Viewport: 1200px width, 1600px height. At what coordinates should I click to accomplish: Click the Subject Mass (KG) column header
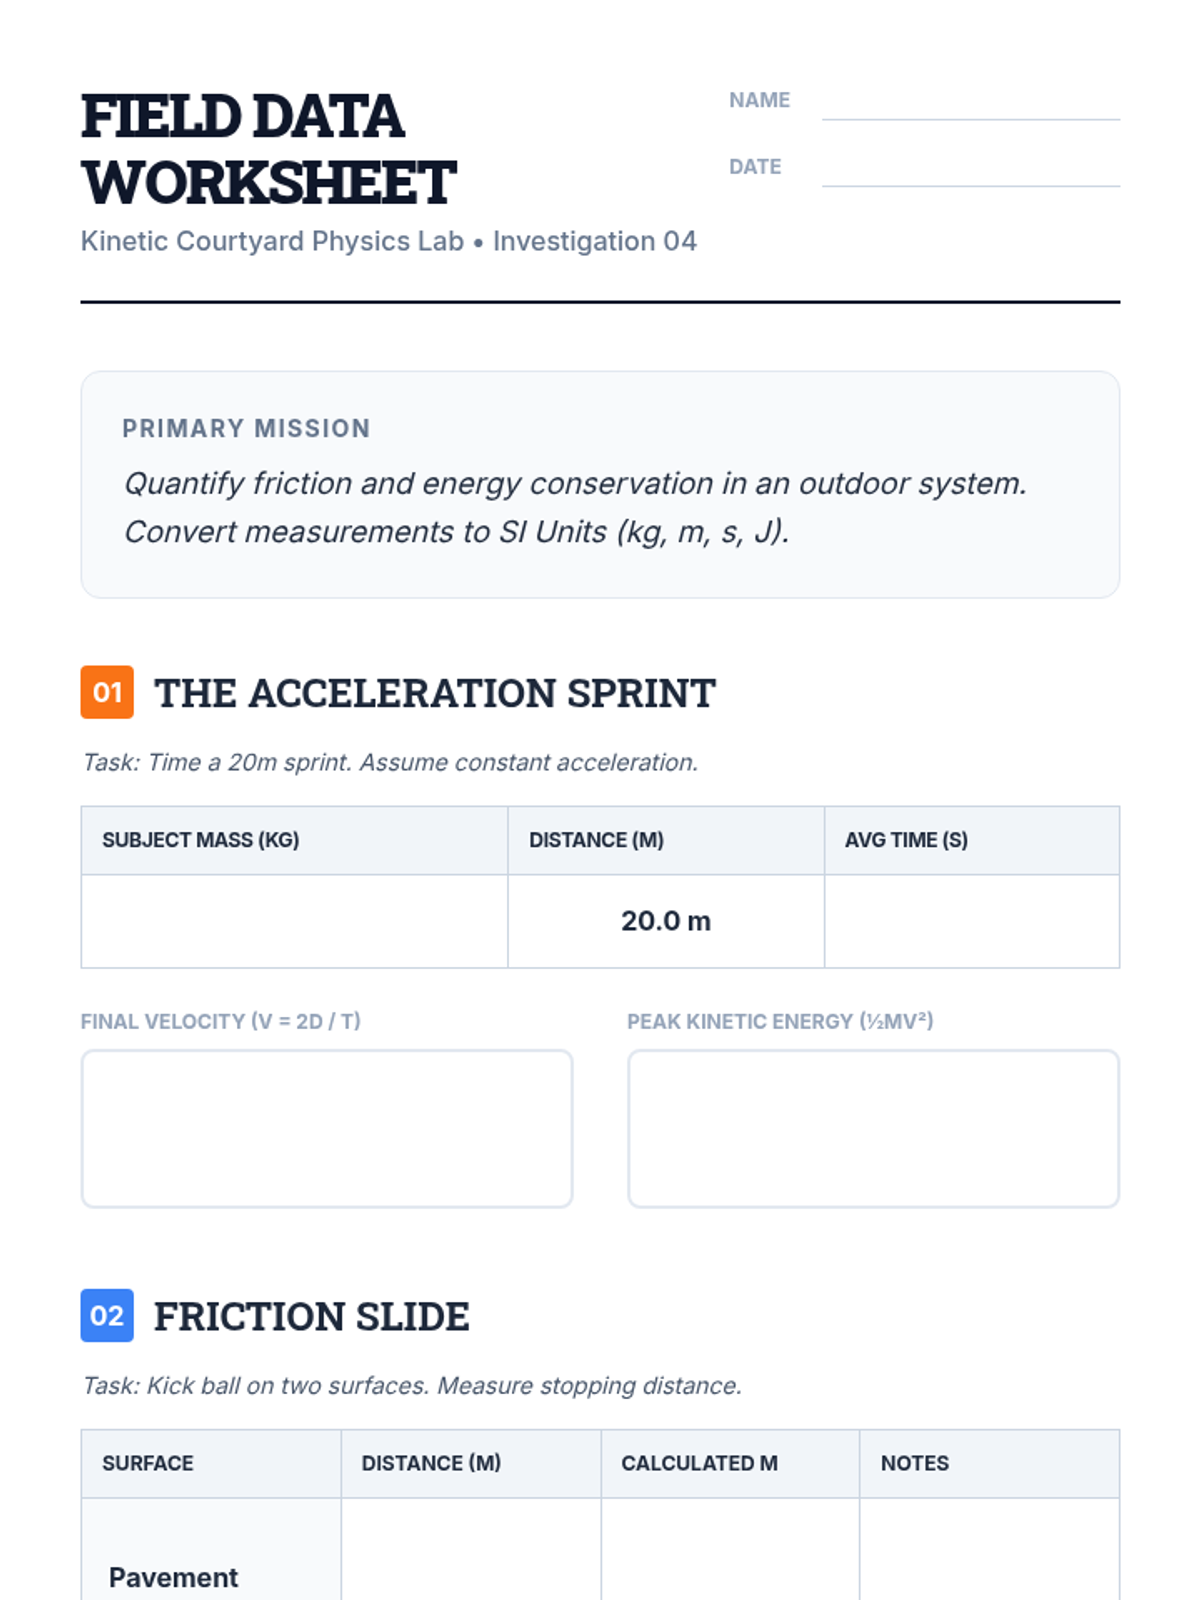201,840
